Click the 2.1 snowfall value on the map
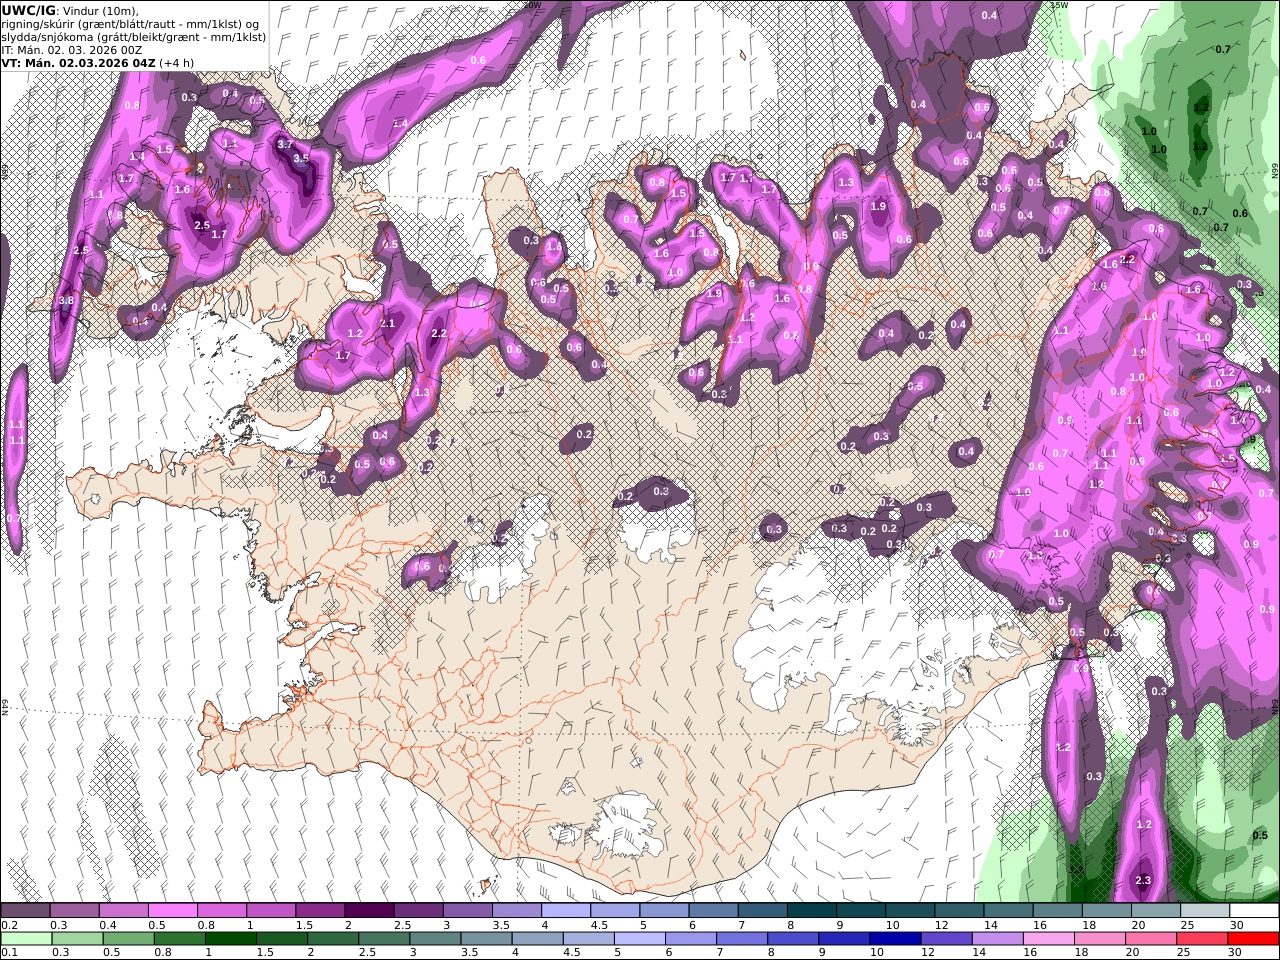This screenshot has width=1280, height=960. tap(388, 323)
